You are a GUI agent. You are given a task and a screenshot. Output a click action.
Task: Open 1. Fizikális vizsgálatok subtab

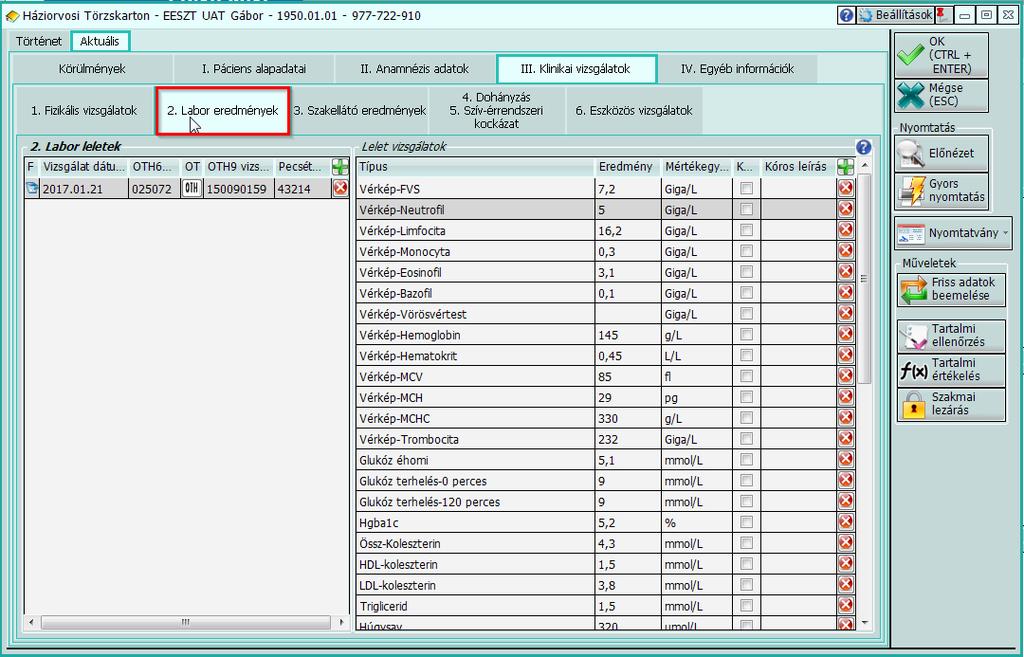tap(84, 110)
